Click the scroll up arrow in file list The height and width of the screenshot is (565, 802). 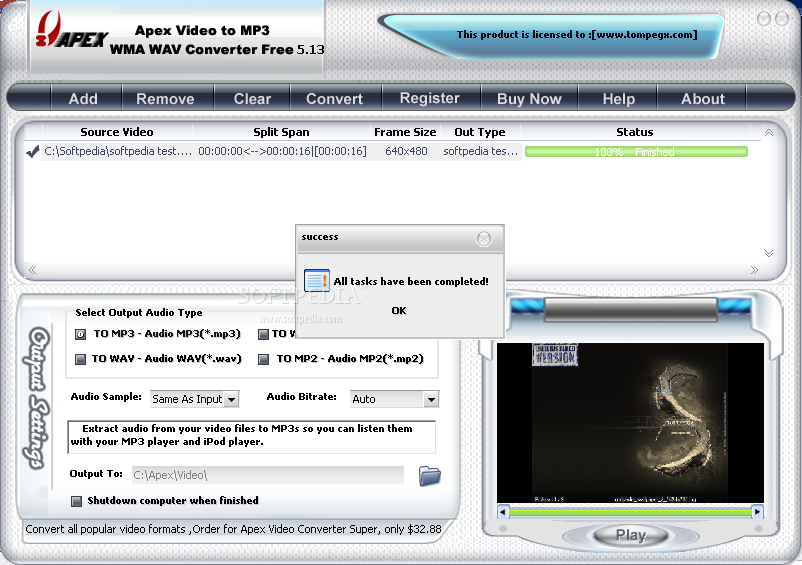tap(768, 133)
